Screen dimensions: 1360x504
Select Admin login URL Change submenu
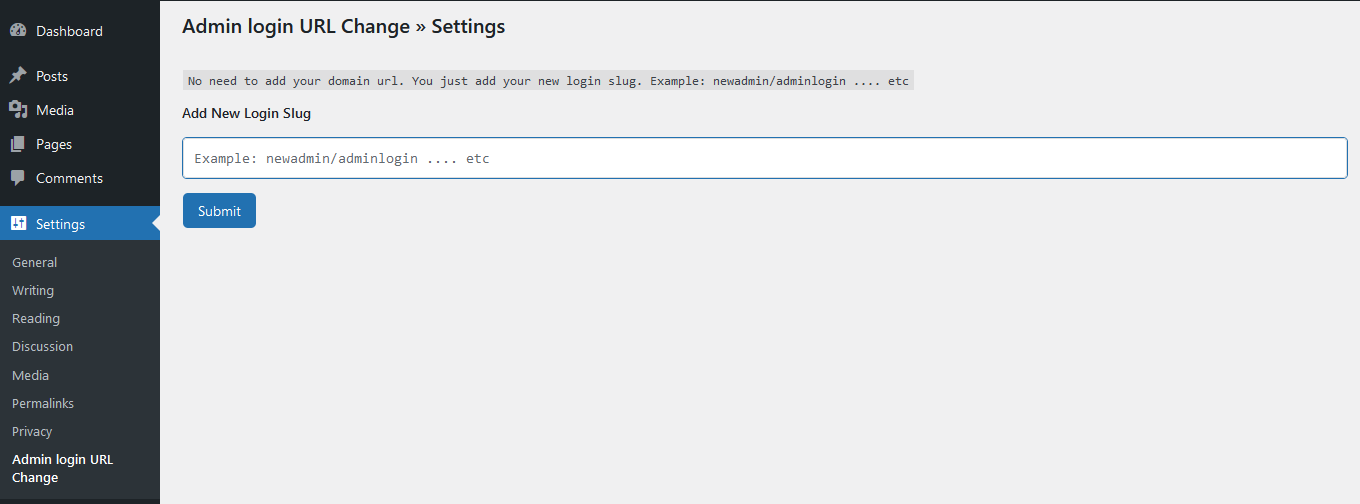point(62,468)
